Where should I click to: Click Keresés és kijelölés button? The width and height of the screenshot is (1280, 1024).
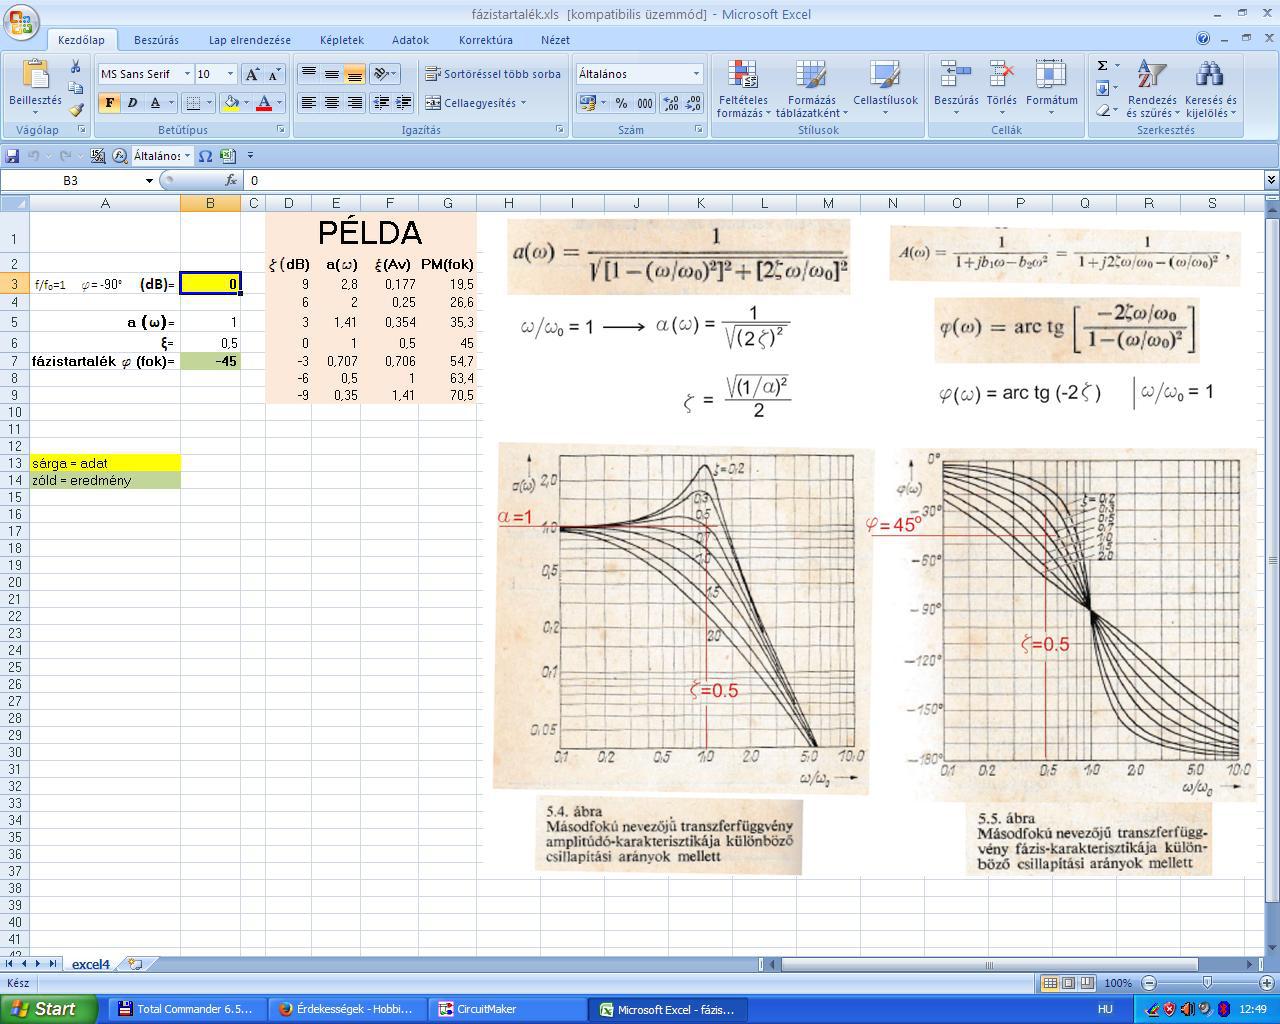click(1210, 88)
